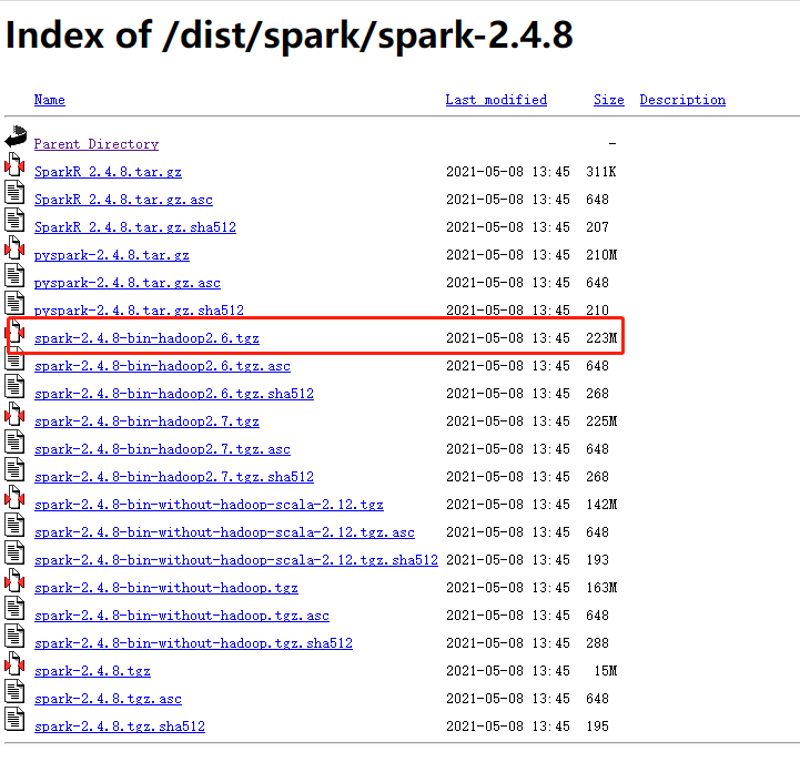800x772 pixels.
Task: Open spark-2.4.8.tgz.sha512 checksum link
Action: click(119, 726)
